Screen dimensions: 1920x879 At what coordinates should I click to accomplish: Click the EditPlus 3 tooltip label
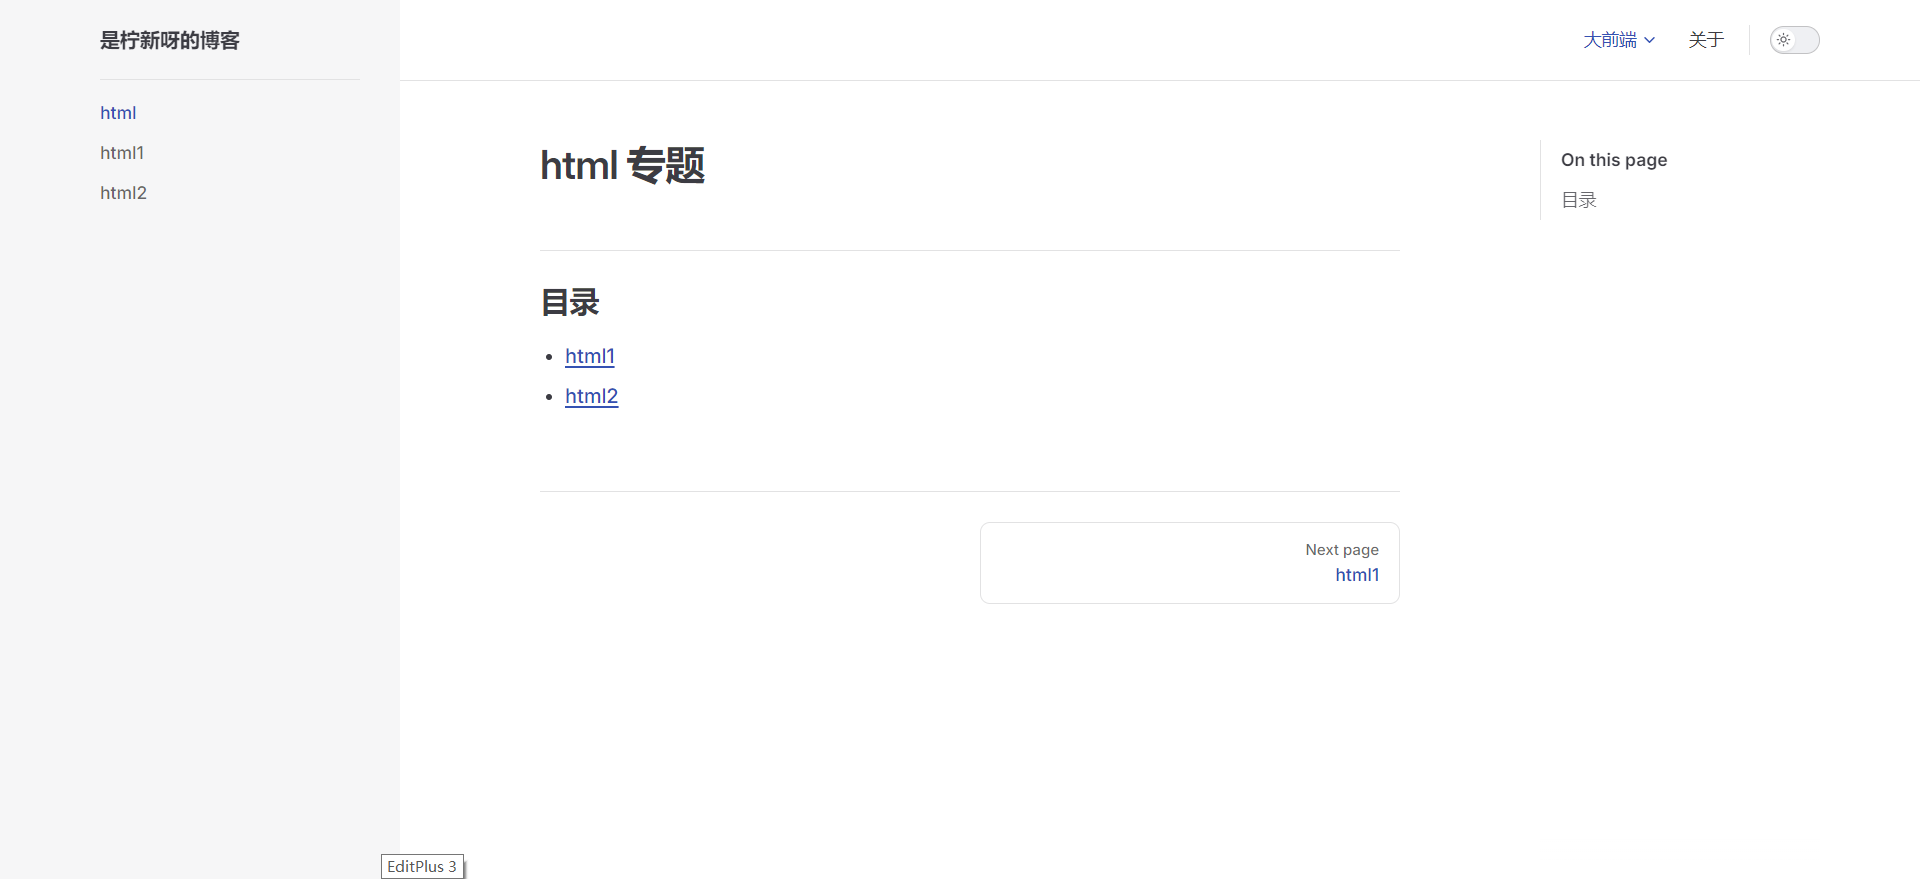click(x=422, y=867)
